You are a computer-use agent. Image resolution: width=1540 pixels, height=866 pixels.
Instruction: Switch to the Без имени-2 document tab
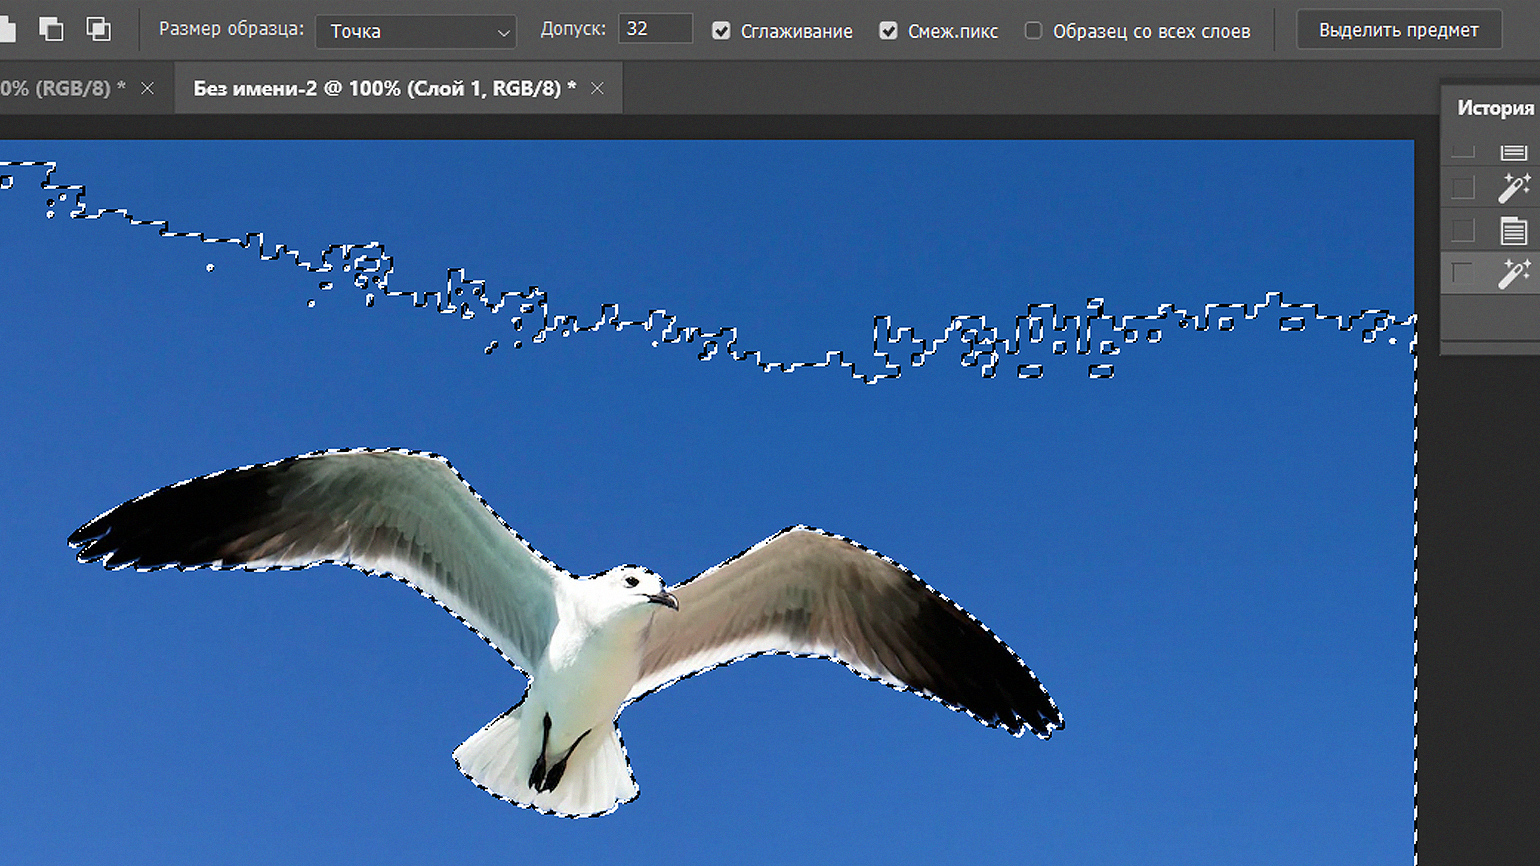pos(384,89)
